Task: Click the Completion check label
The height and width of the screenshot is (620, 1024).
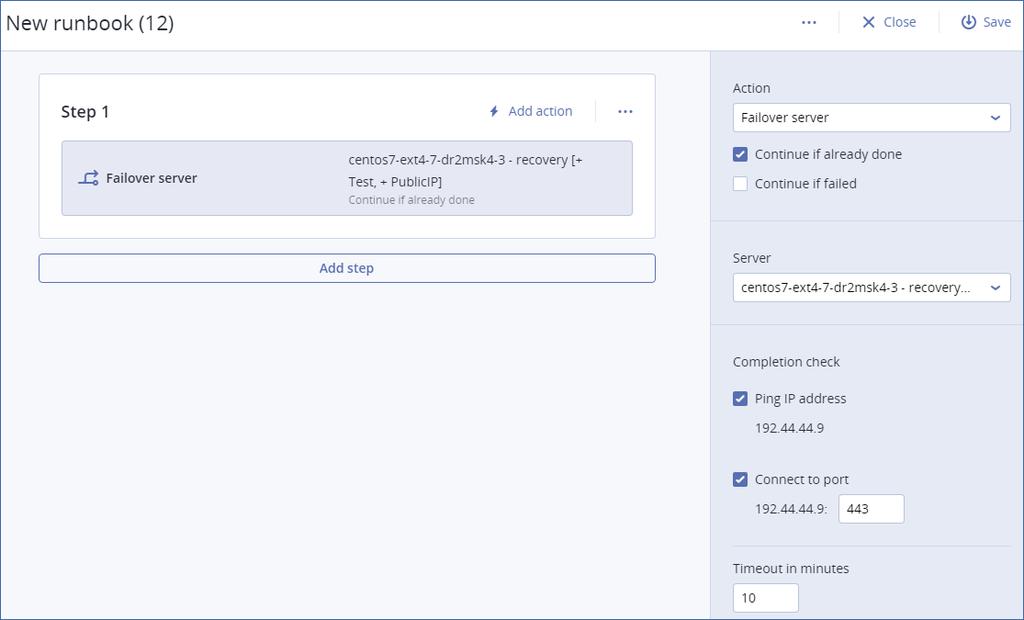Action: tap(786, 362)
